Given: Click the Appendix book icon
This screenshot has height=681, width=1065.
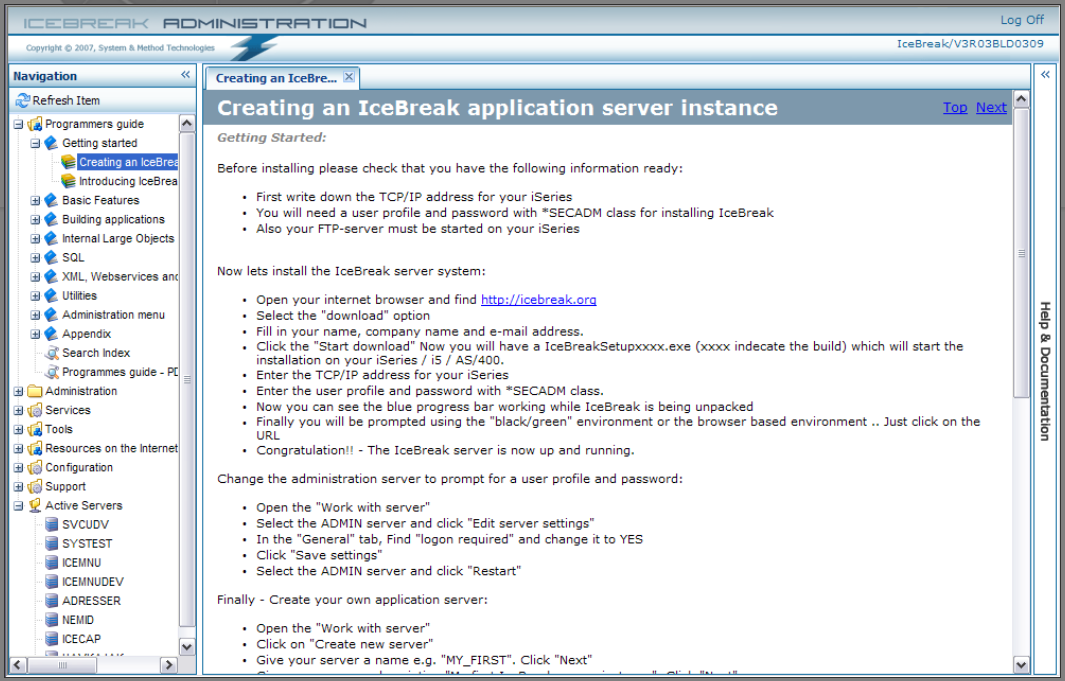Looking at the screenshot, I should [52, 333].
